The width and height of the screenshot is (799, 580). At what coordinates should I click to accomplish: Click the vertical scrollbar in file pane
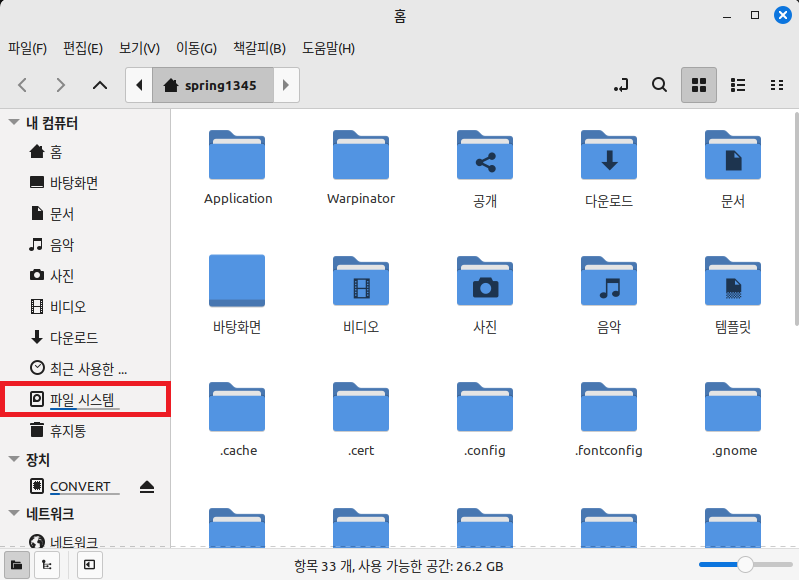(796, 219)
